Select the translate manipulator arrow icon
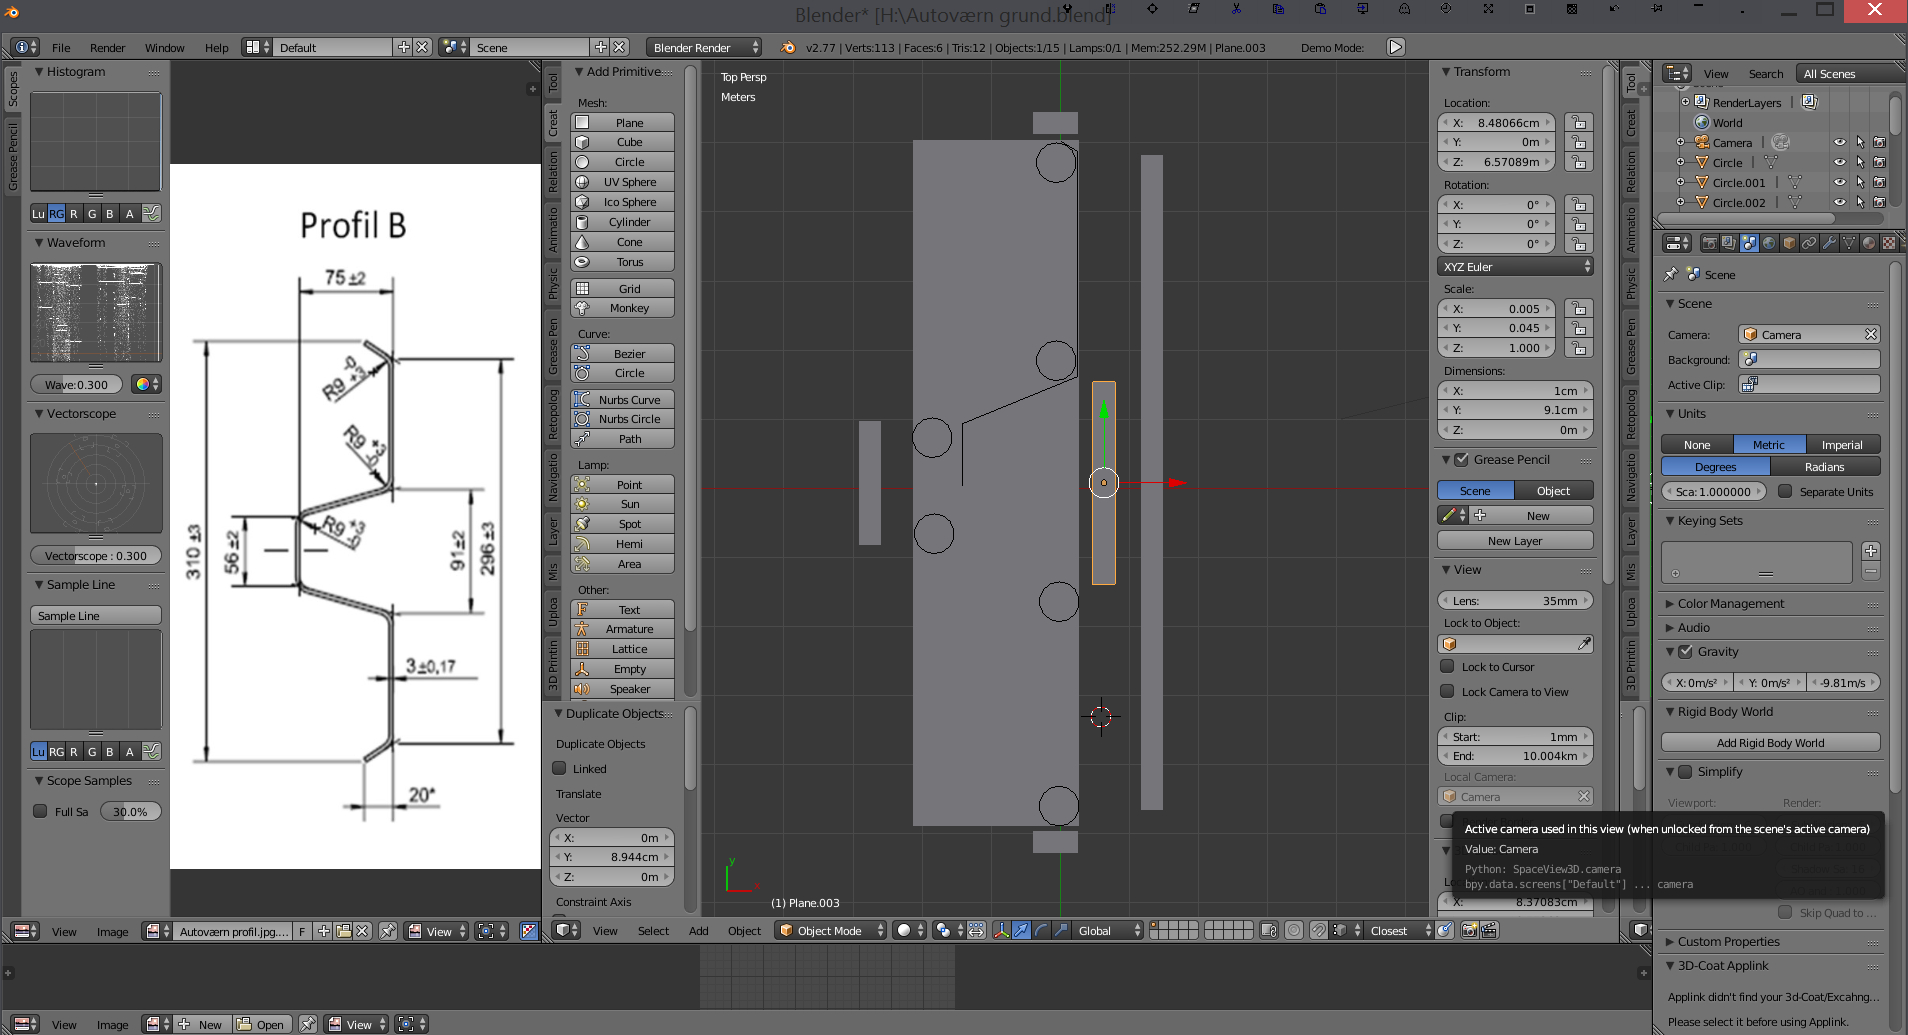 (1021, 930)
